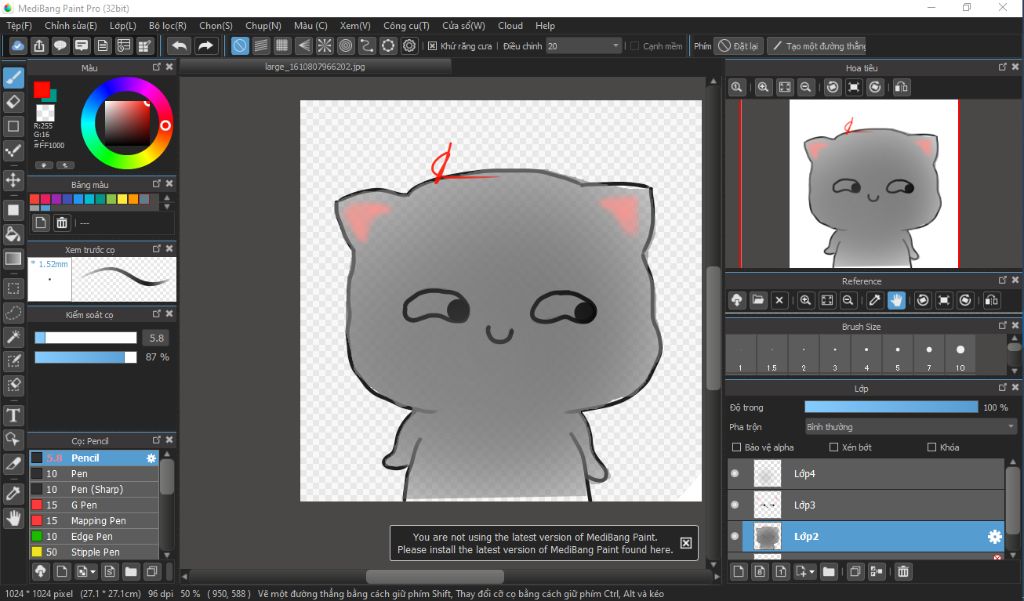Enable grid (crisscross) snap
Image resolution: width=1024 pixels, height=601 pixels.
(281, 46)
